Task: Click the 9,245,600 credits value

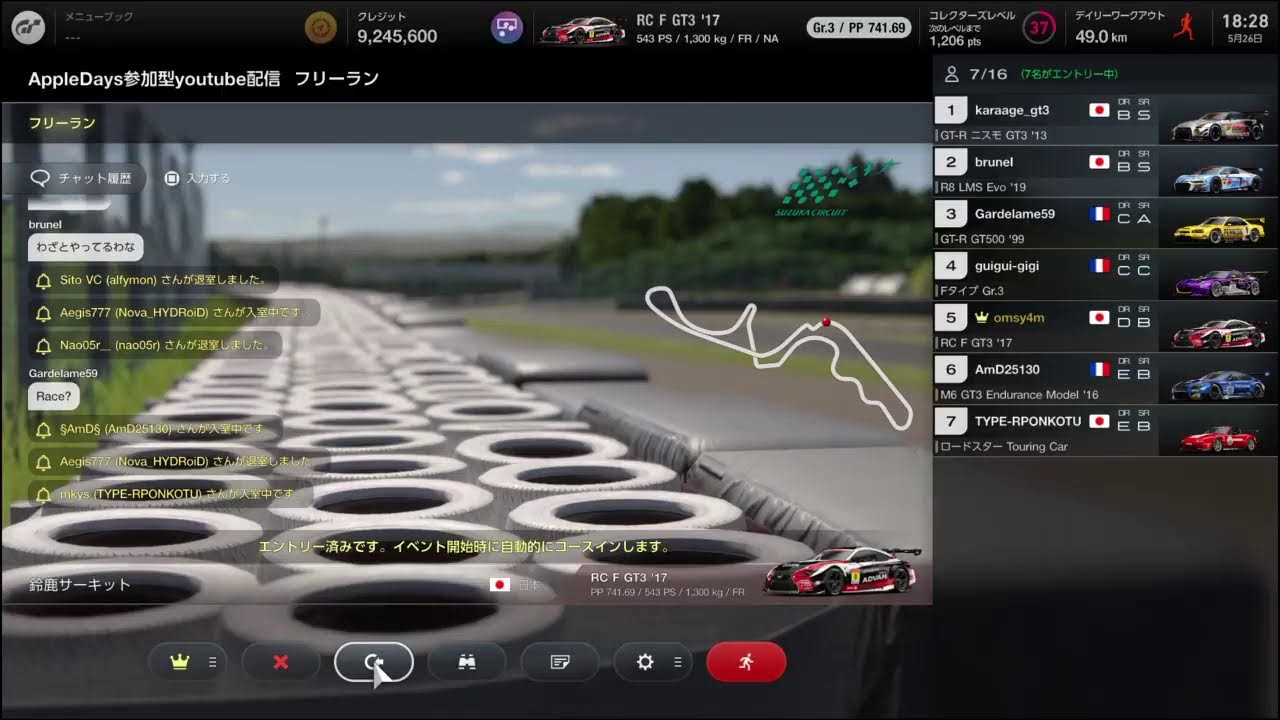Action: (397, 36)
